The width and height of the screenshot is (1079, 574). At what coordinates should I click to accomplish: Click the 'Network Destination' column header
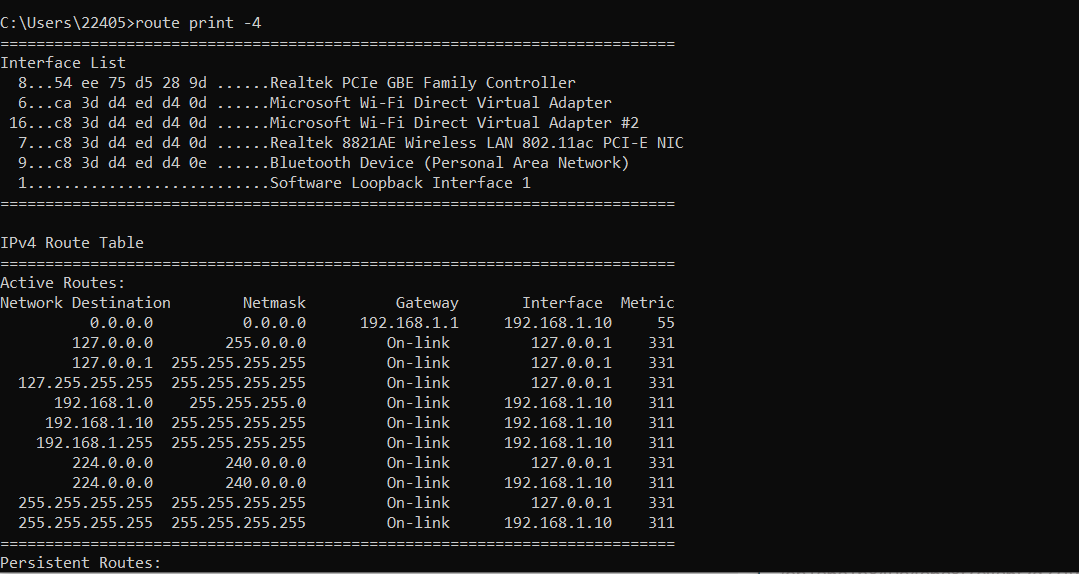(85, 303)
